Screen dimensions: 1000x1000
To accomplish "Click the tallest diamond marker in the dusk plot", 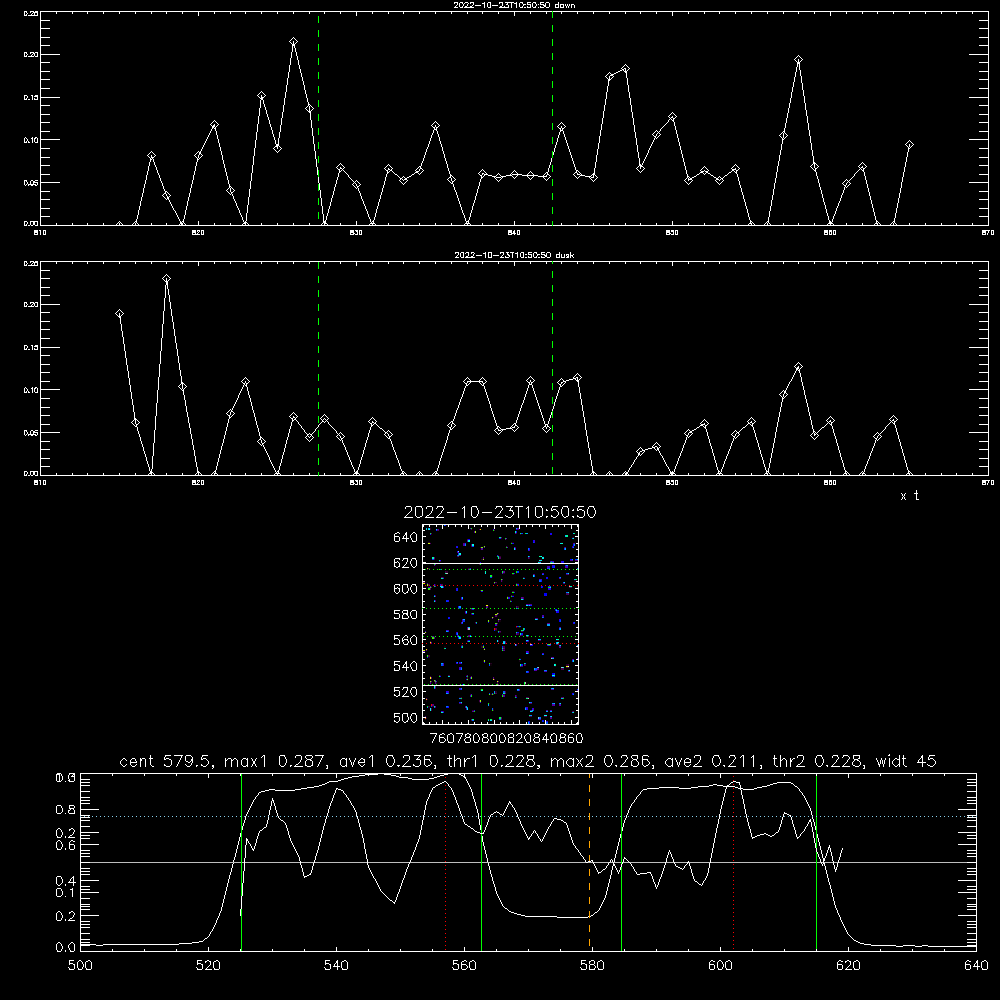I will [166, 279].
